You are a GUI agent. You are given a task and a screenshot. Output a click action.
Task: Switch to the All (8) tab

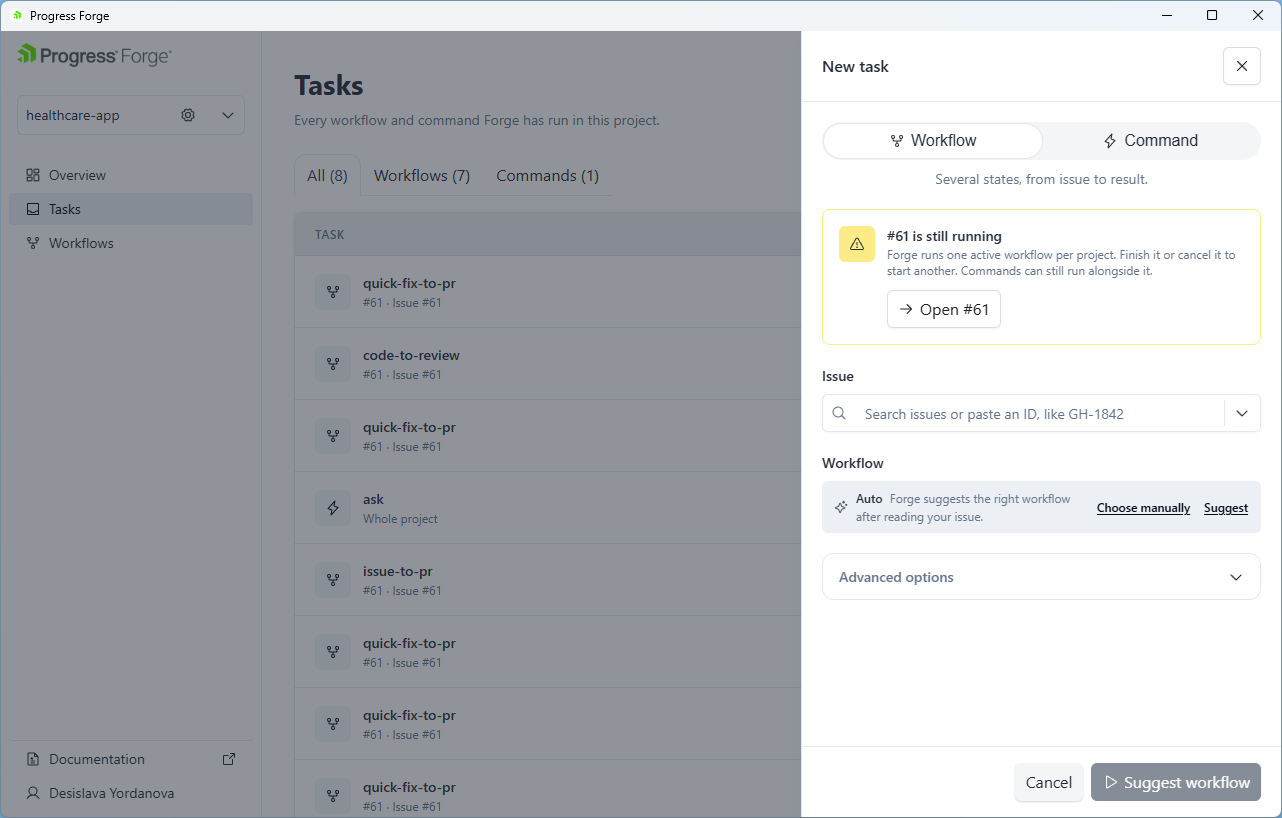pos(327,175)
